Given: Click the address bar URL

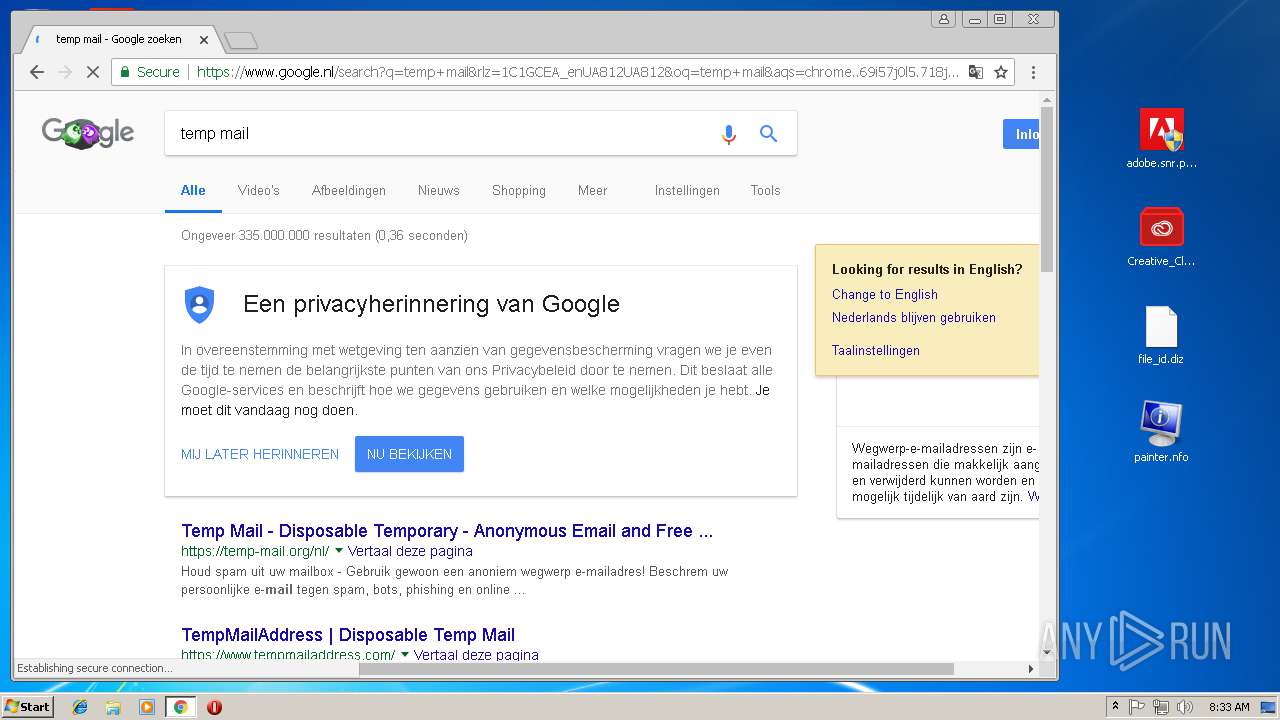Looking at the screenshot, I should coord(578,72).
